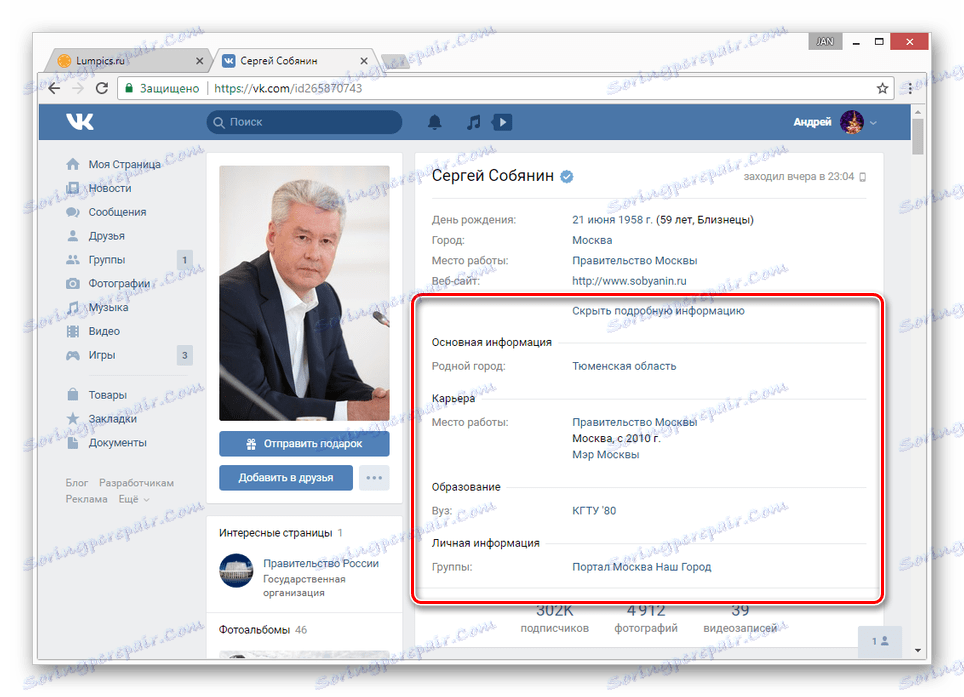
Task: Click the green secure lock icon
Action: (129, 88)
